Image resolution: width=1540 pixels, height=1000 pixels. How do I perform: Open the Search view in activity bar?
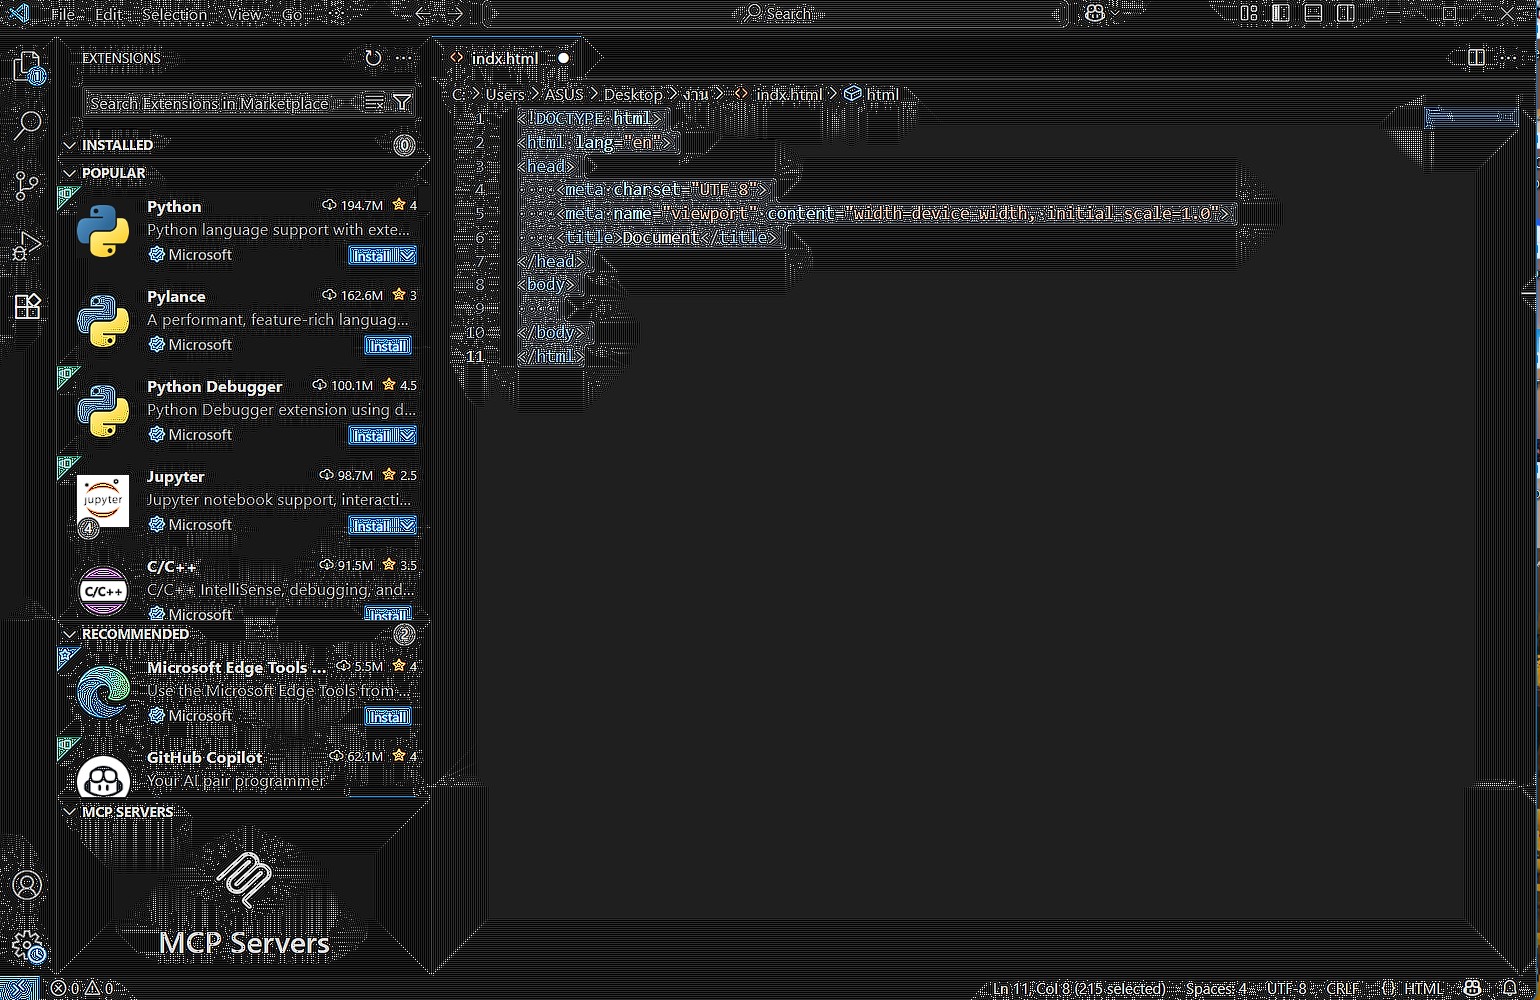click(27, 125)
